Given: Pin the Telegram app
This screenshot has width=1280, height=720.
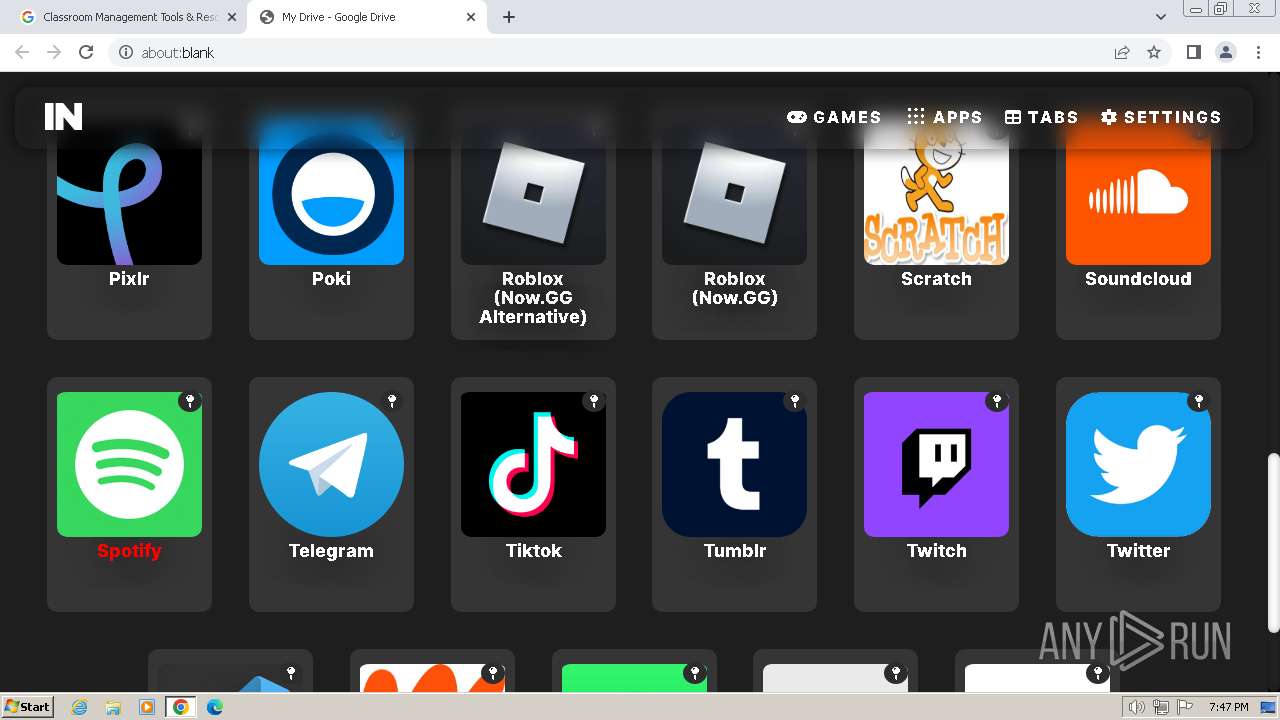Looking at the screenshot, I should click(392, 401).
